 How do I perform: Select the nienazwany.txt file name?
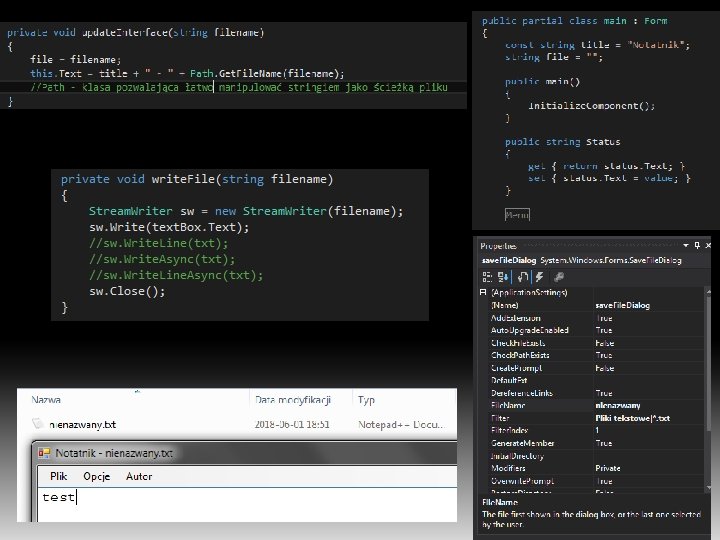tap(82, 425)
